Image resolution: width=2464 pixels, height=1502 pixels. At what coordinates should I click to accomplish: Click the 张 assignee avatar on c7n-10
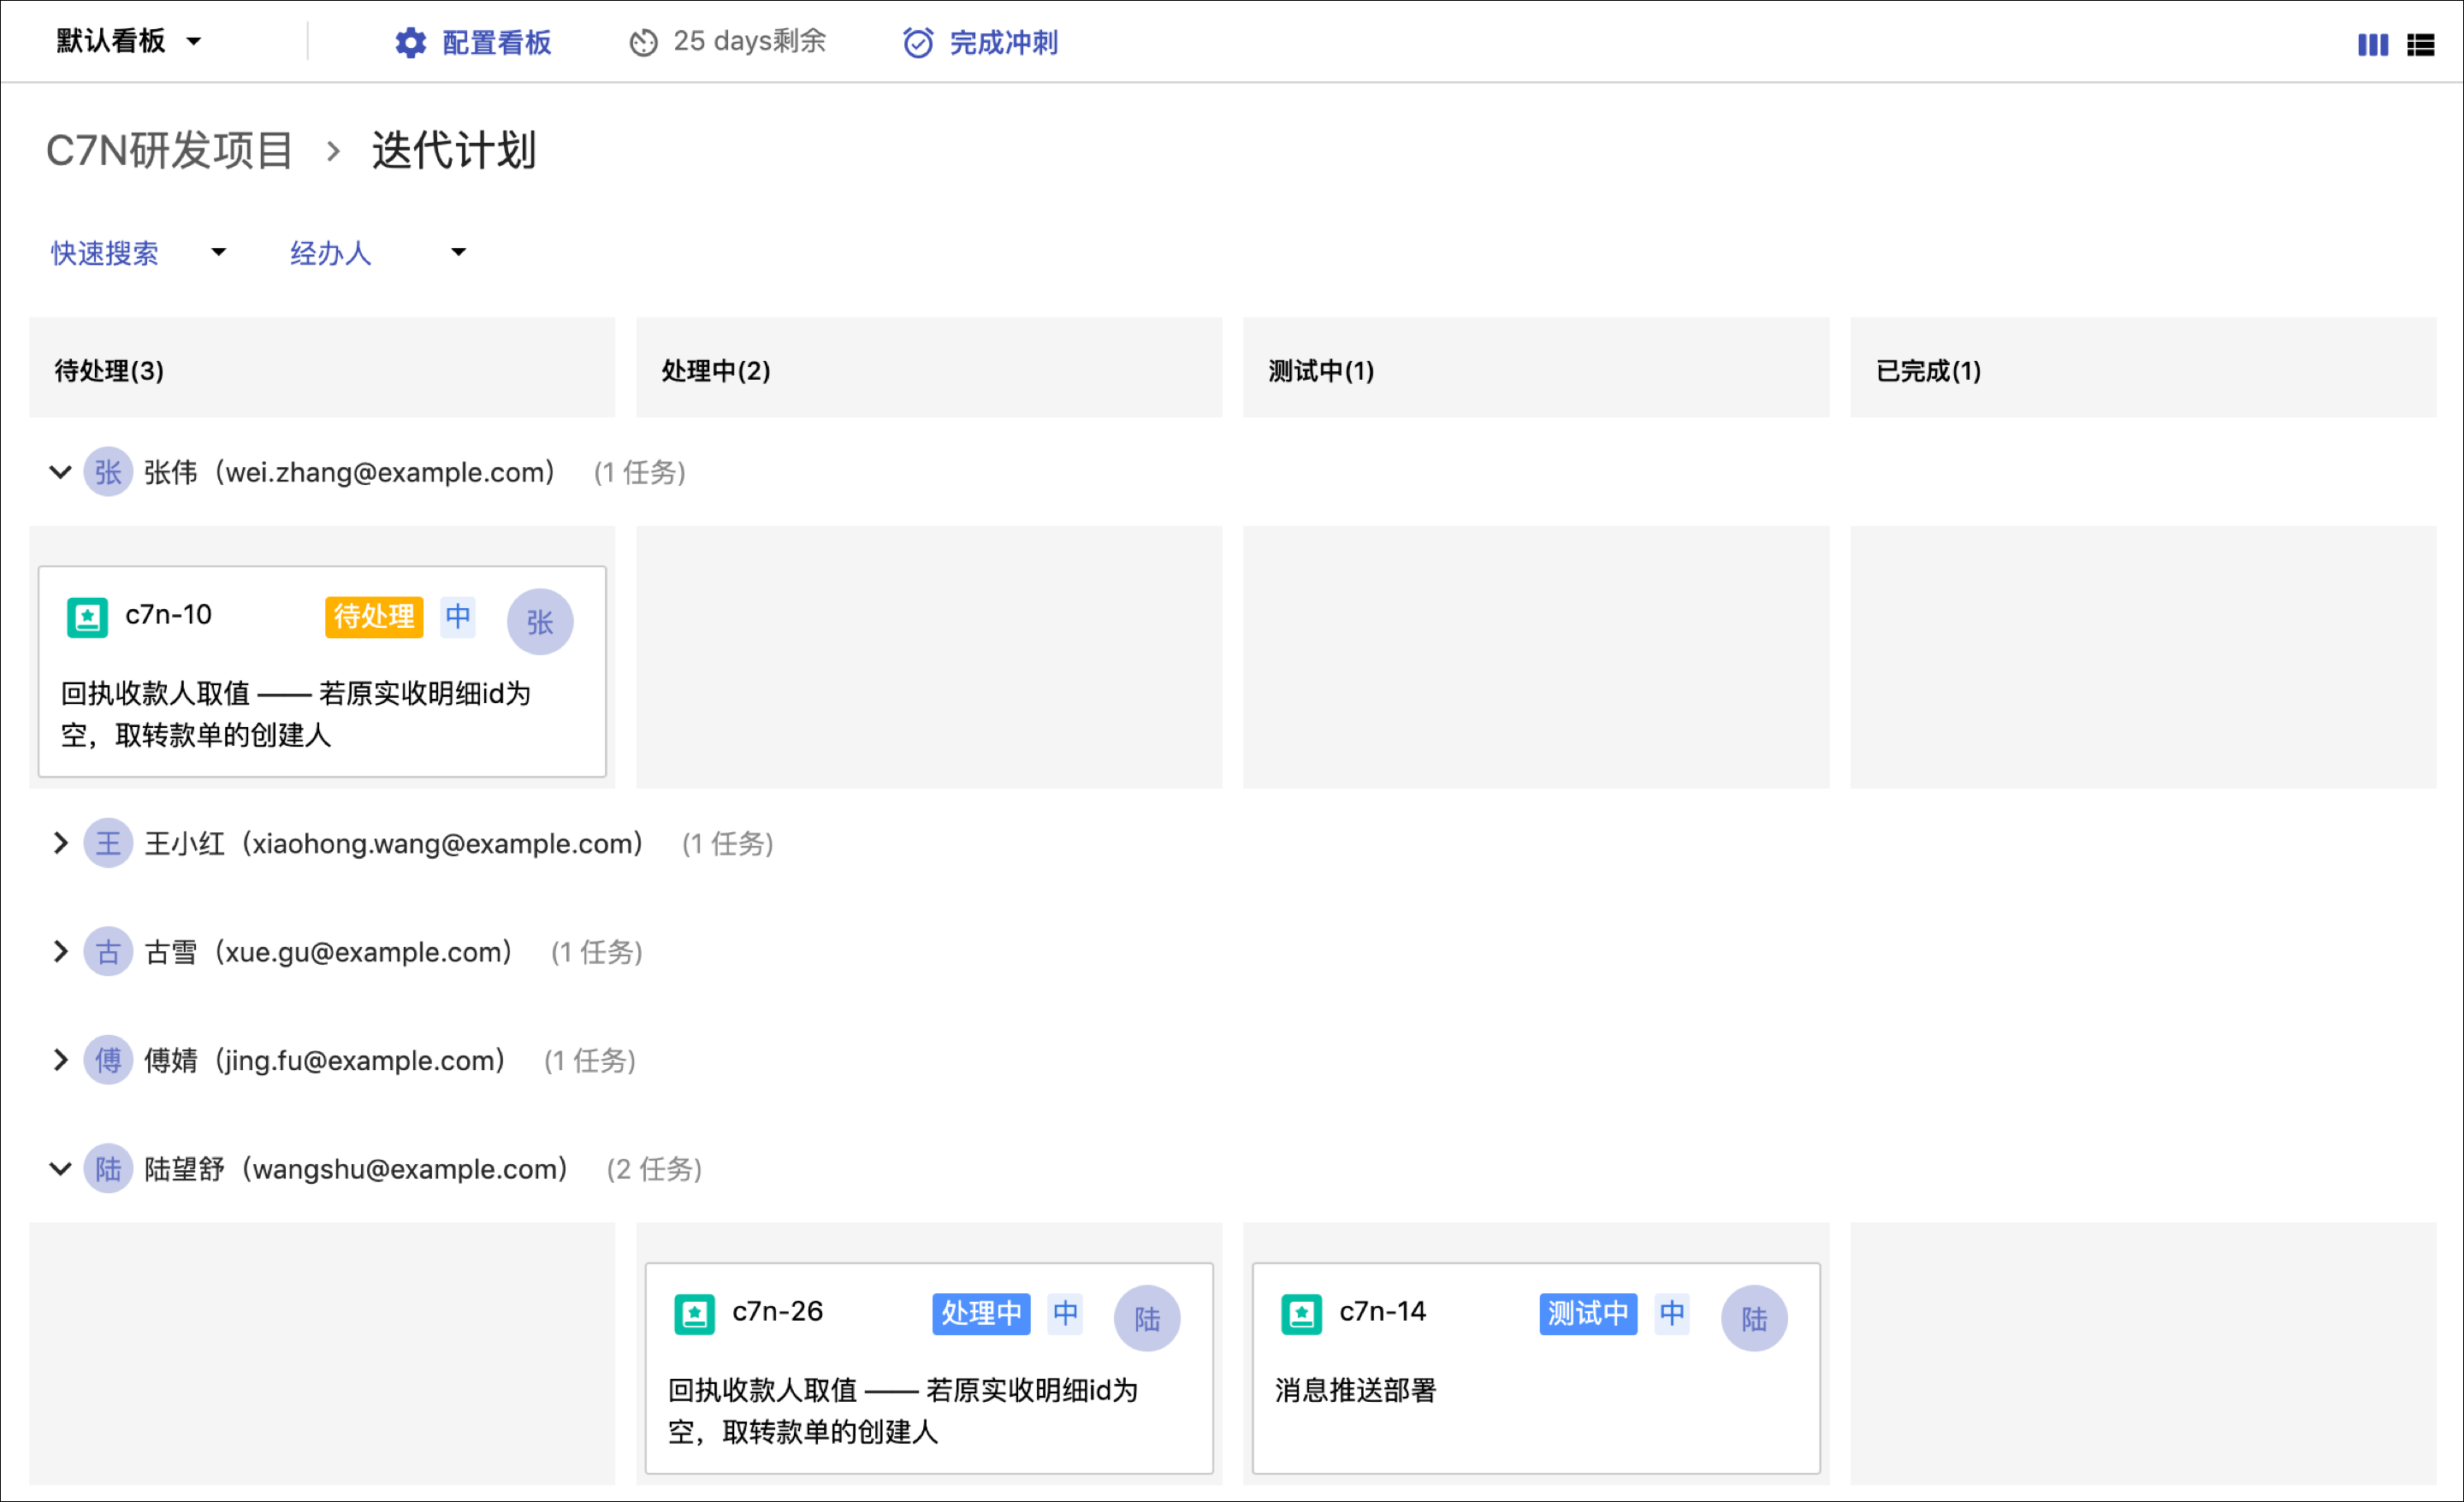click(540, 621)
